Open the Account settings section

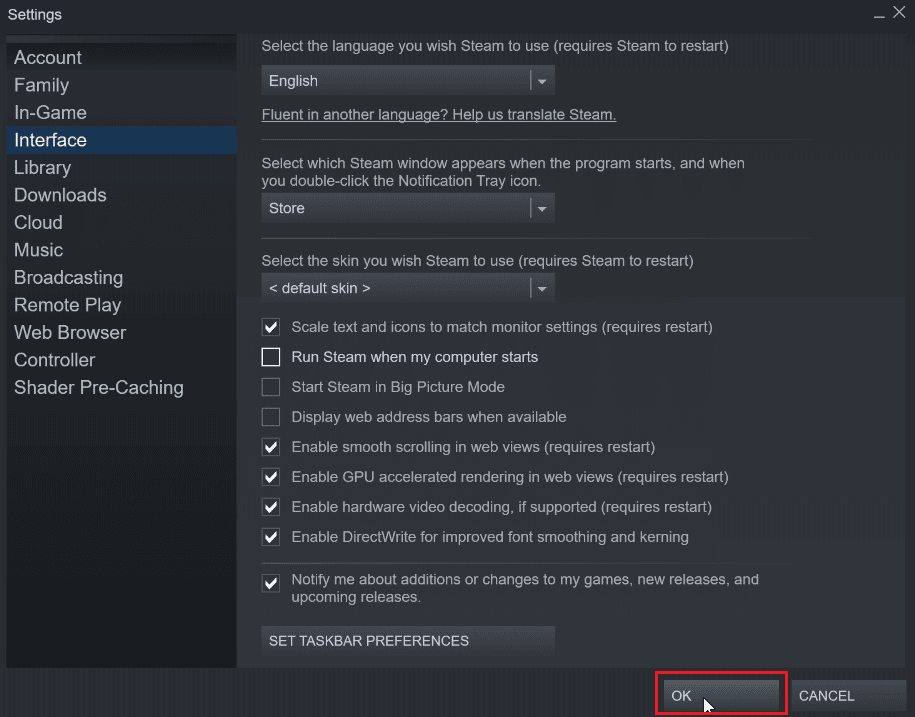(x=47, y=57)
